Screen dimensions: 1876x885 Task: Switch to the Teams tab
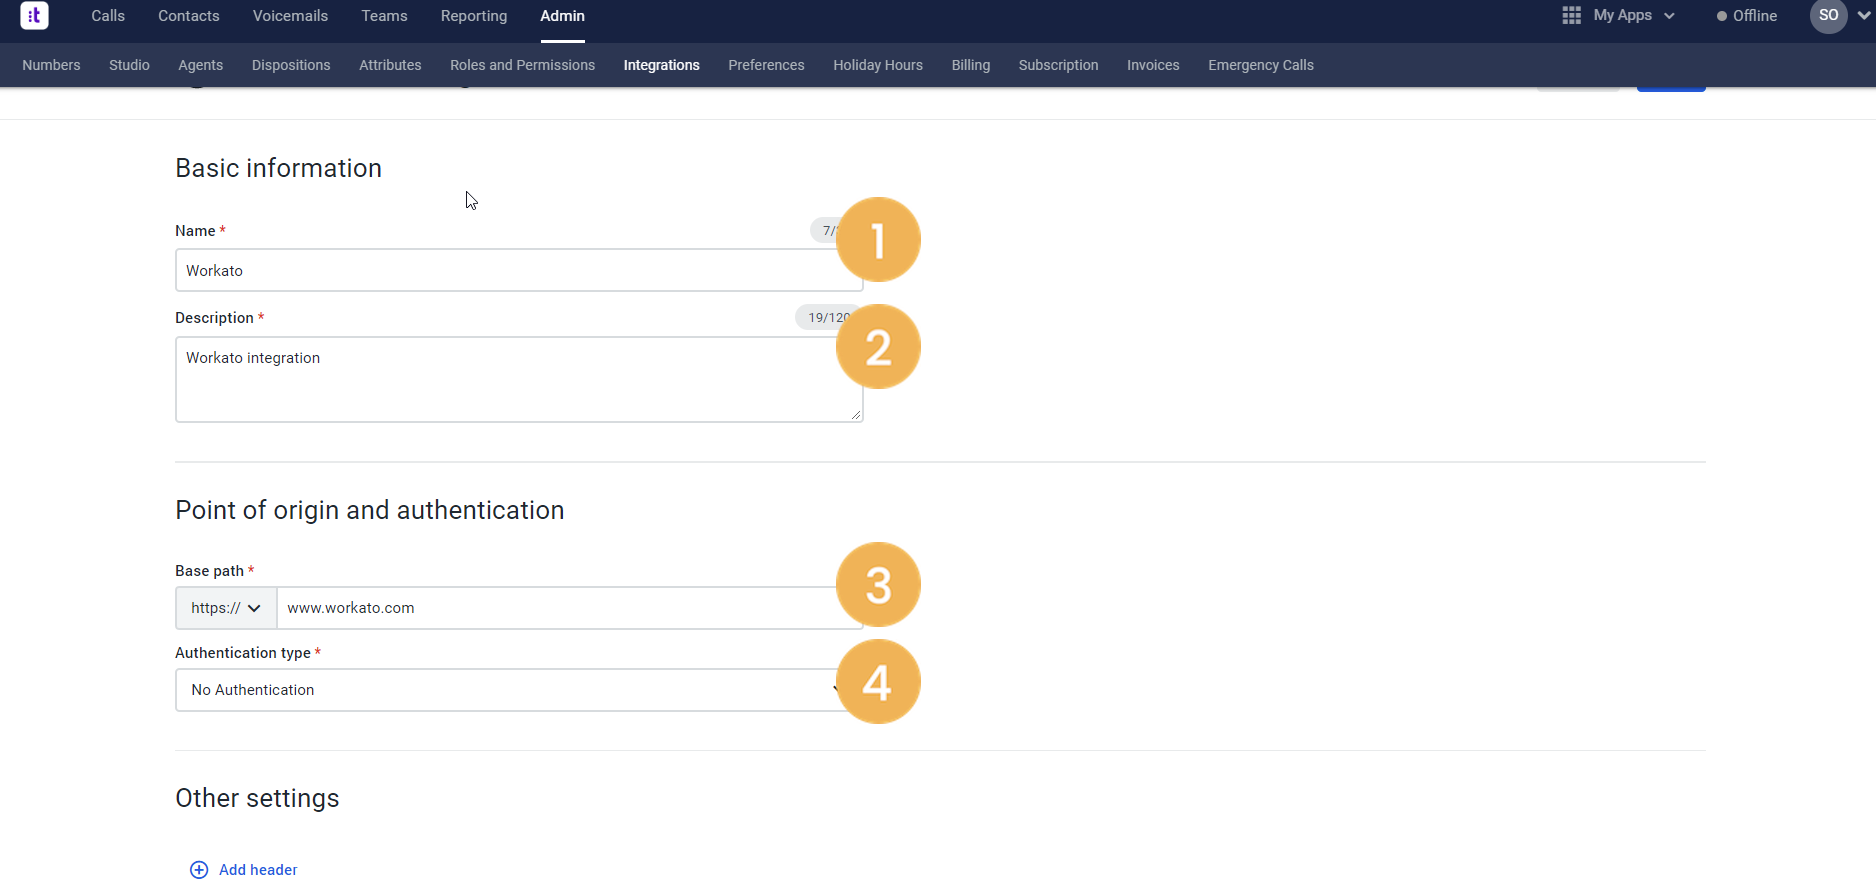click(x=384, y=16)
